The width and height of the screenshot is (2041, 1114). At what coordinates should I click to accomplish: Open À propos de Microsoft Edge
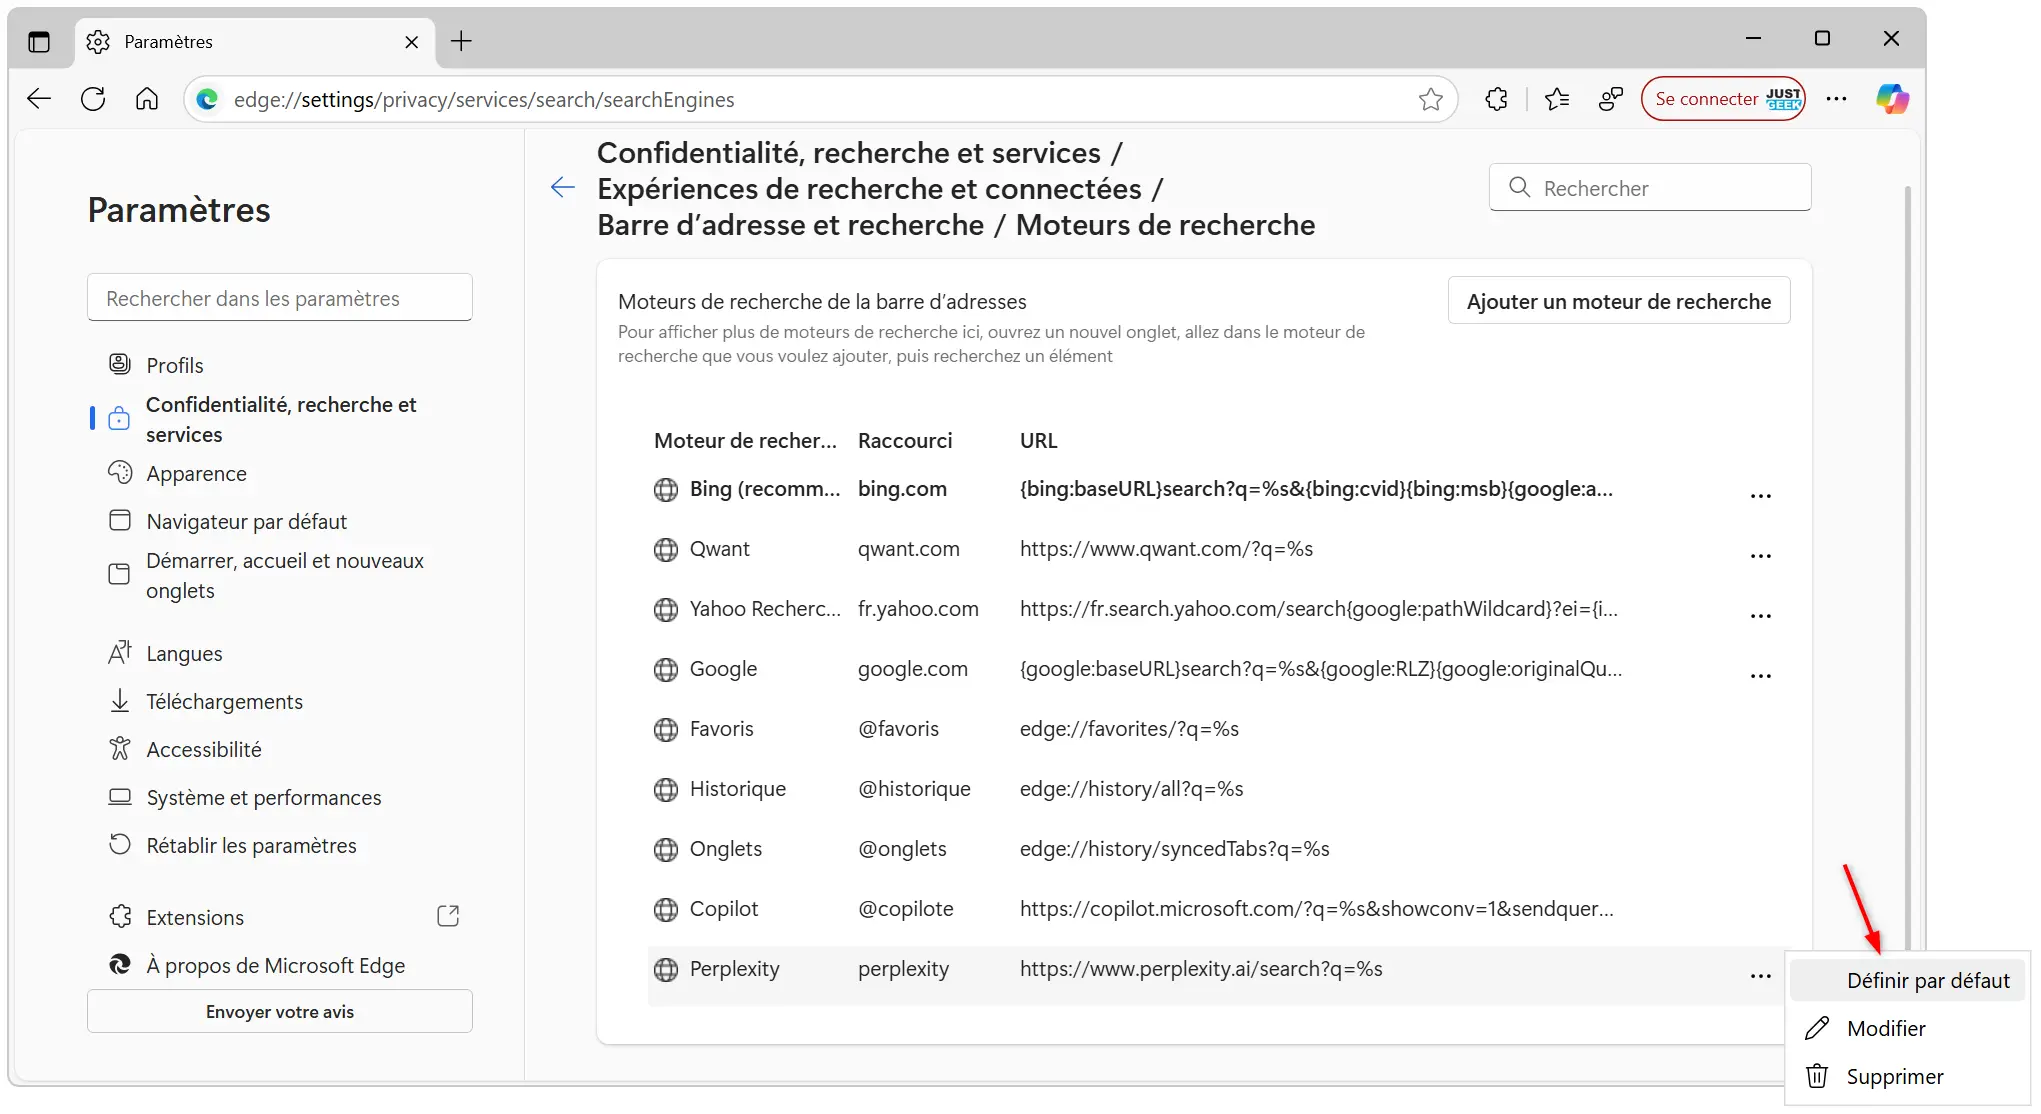tap(276, 965)
